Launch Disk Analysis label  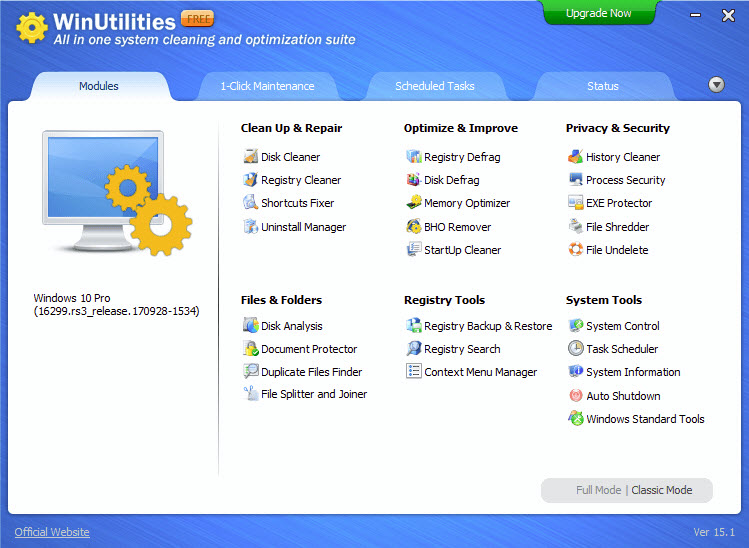coord(291,326)
